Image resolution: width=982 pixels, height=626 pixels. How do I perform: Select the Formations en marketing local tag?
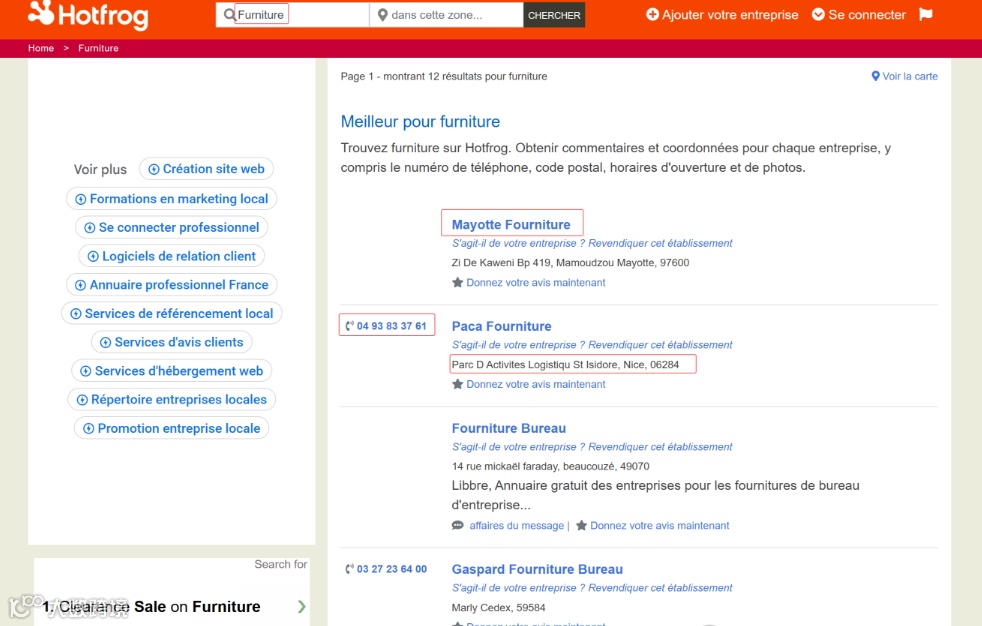pos(172,199)
